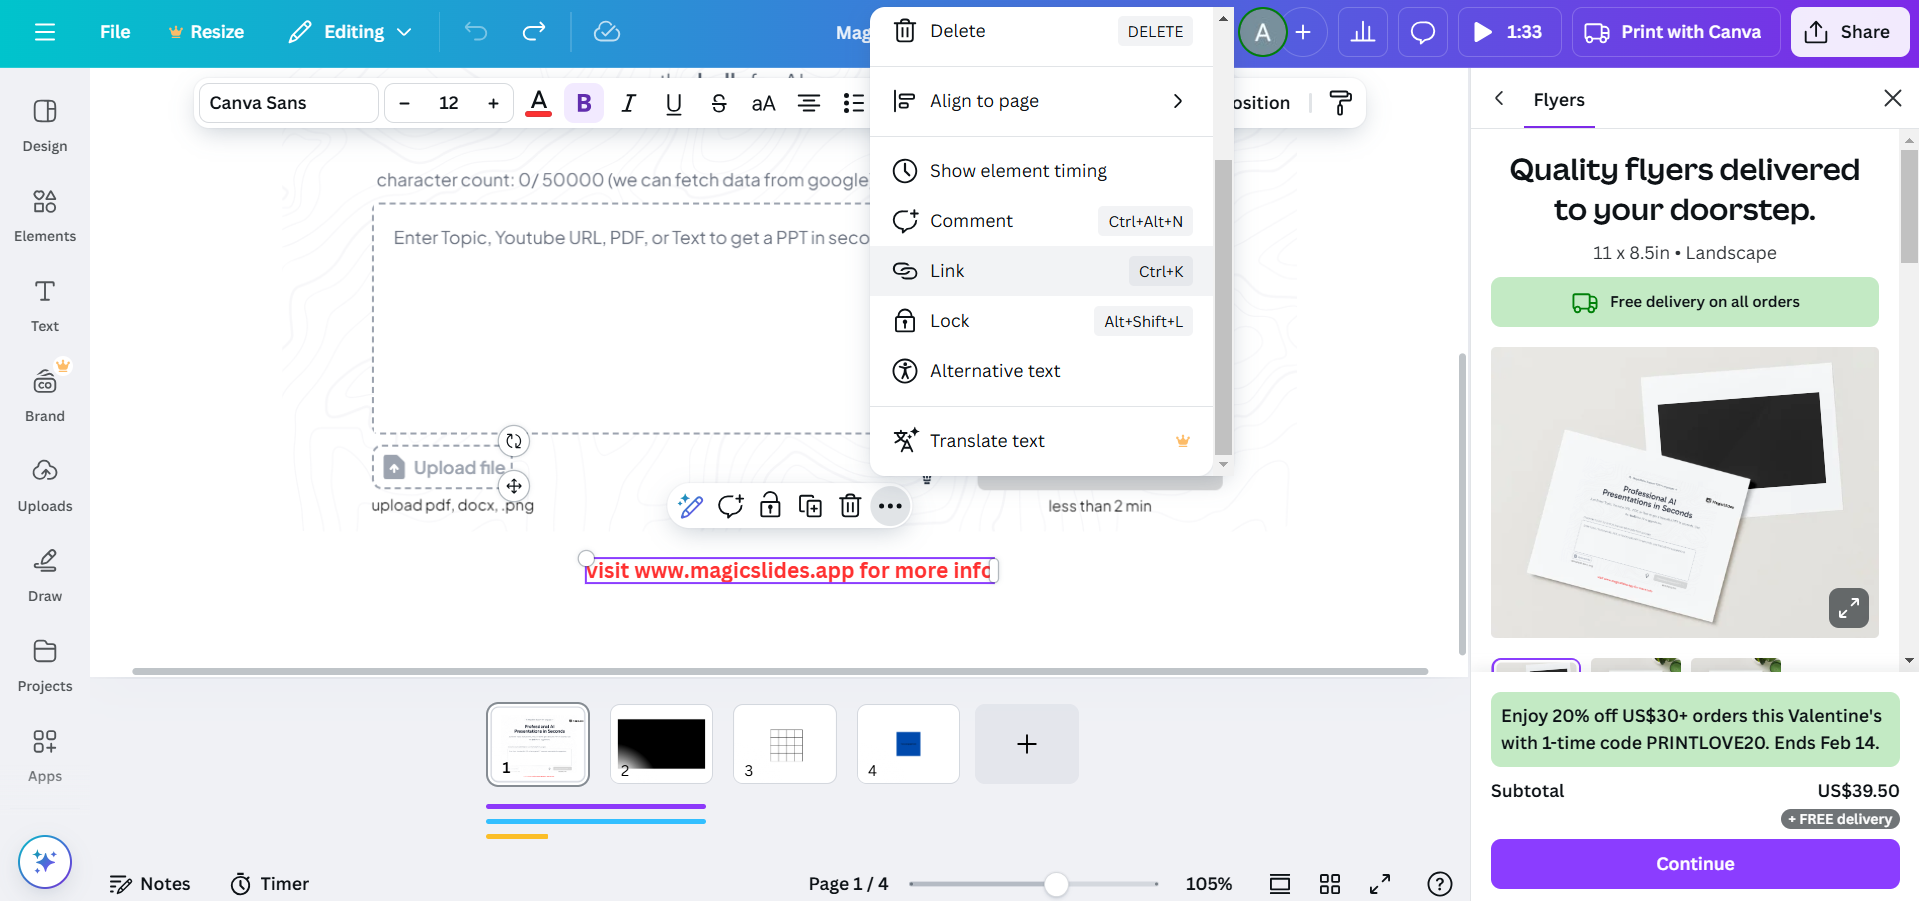The width and height of the screenshot is (1919, 901).
Task: Choose Translate text option
Action: click(1042, 441)
